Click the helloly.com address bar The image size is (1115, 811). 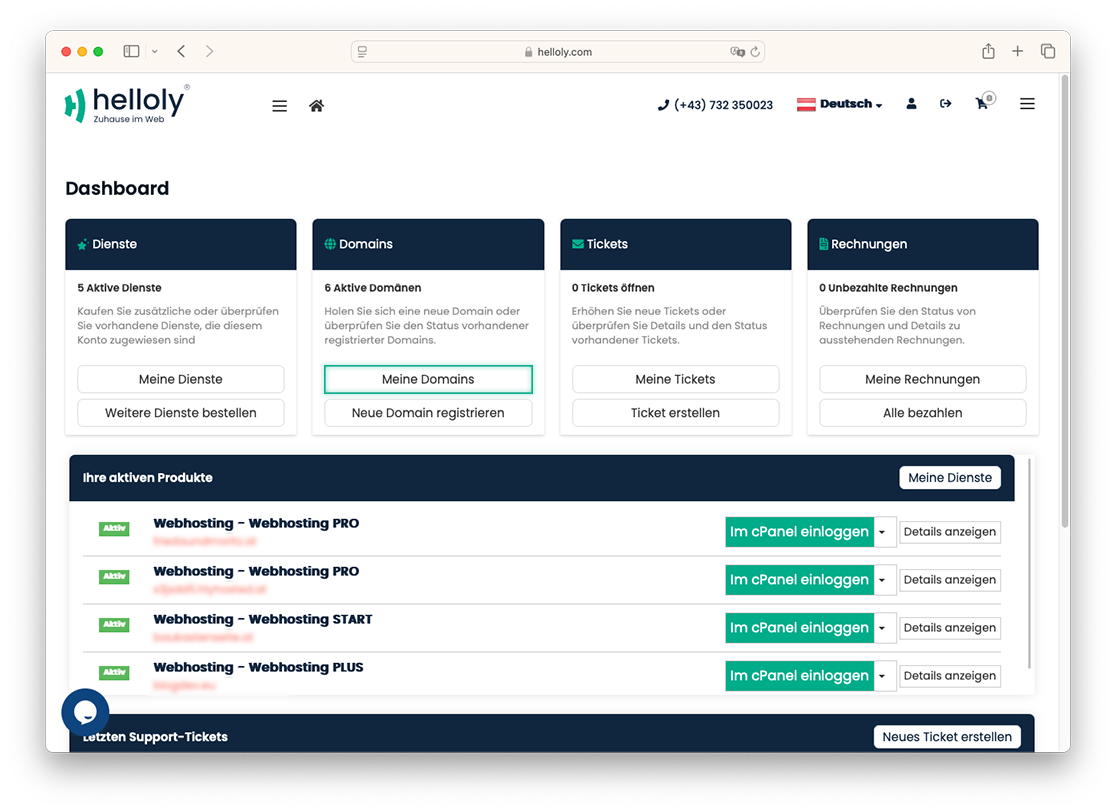558,51
